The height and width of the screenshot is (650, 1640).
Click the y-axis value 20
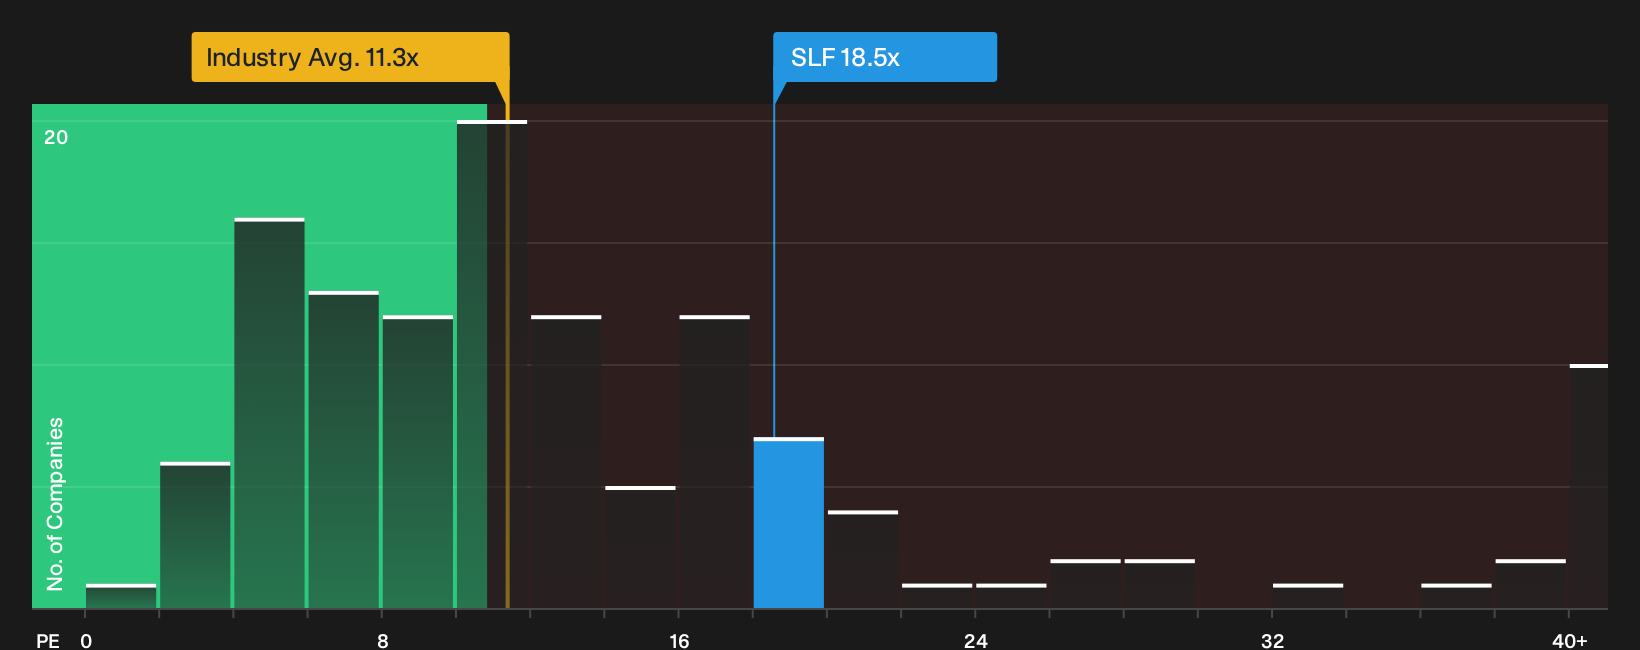point(56,137)
